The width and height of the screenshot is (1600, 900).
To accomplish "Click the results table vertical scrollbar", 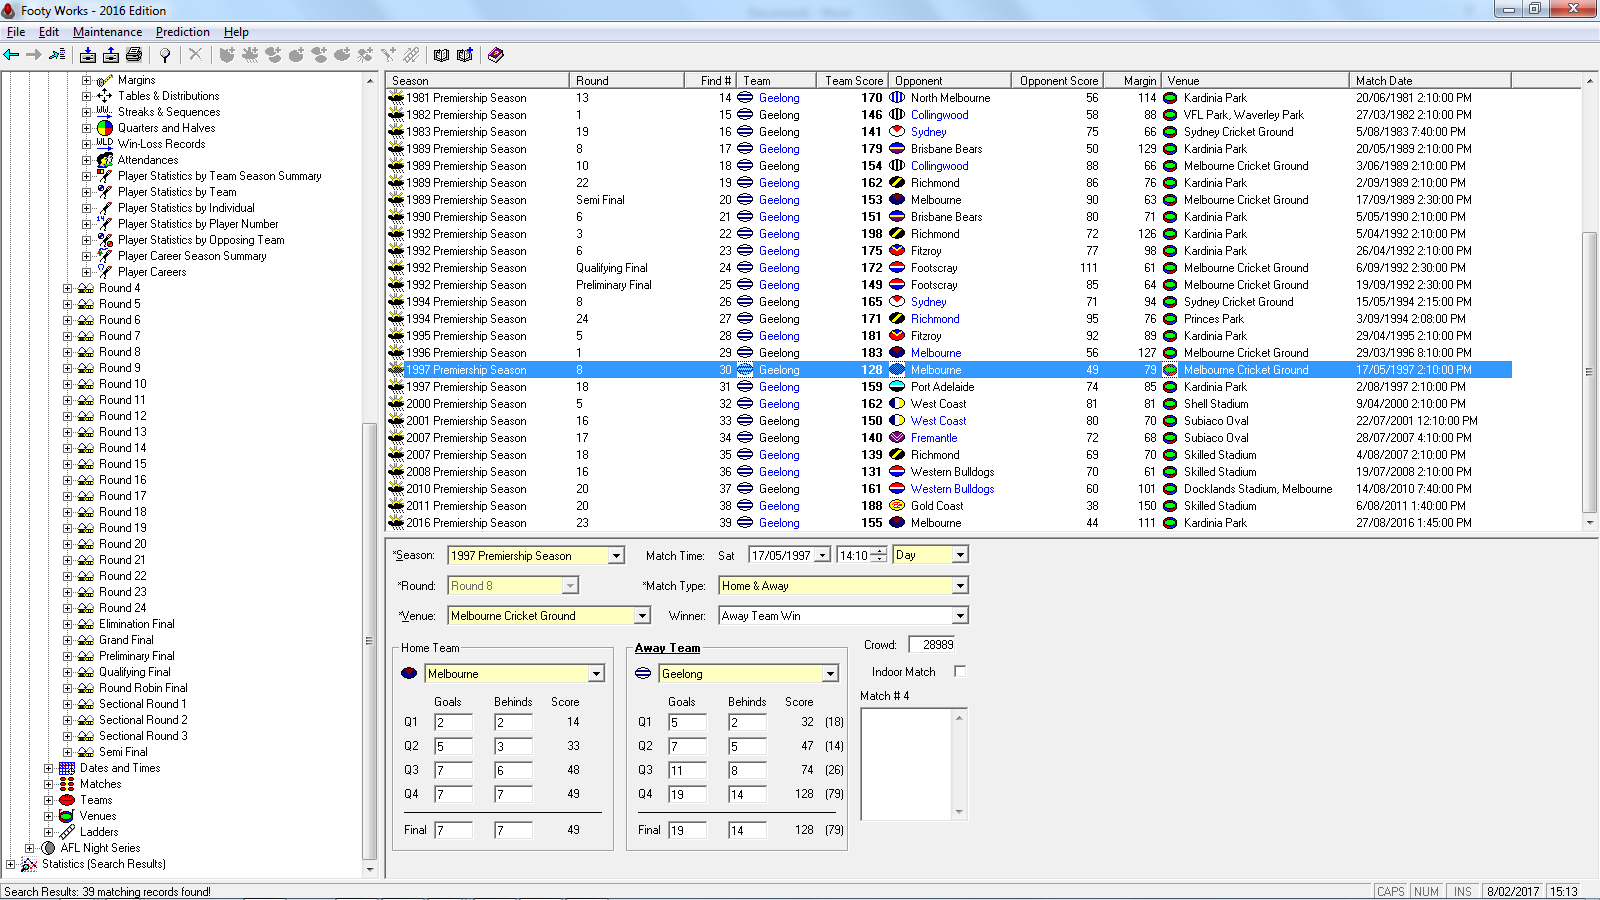I will click(x=1590, y=302).
